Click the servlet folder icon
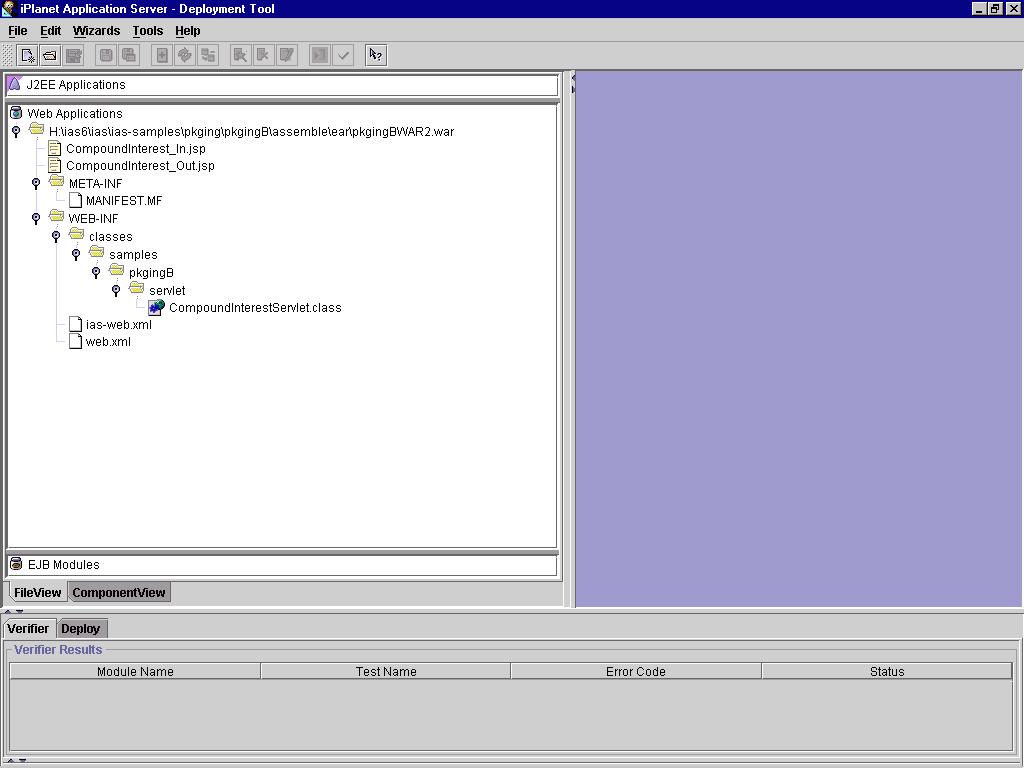Viewport: 1024px width, 768px height. click(x=136, y=289)
